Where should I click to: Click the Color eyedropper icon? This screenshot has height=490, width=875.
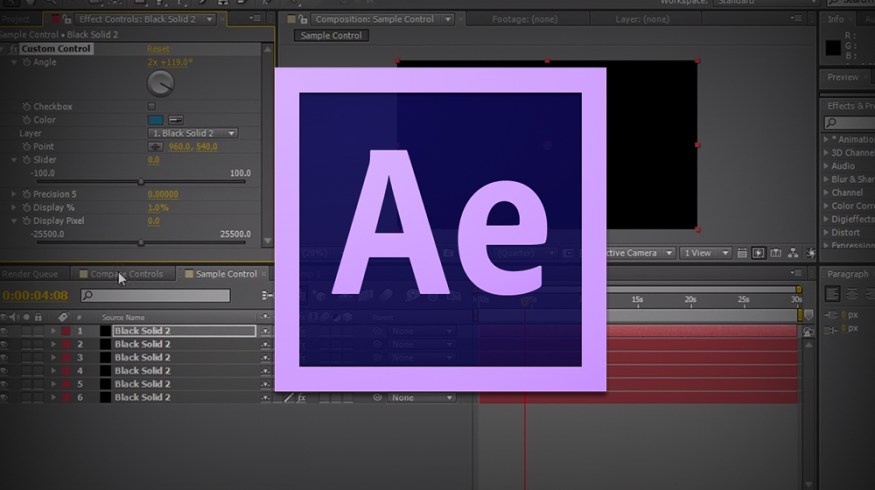coord(174,120)
